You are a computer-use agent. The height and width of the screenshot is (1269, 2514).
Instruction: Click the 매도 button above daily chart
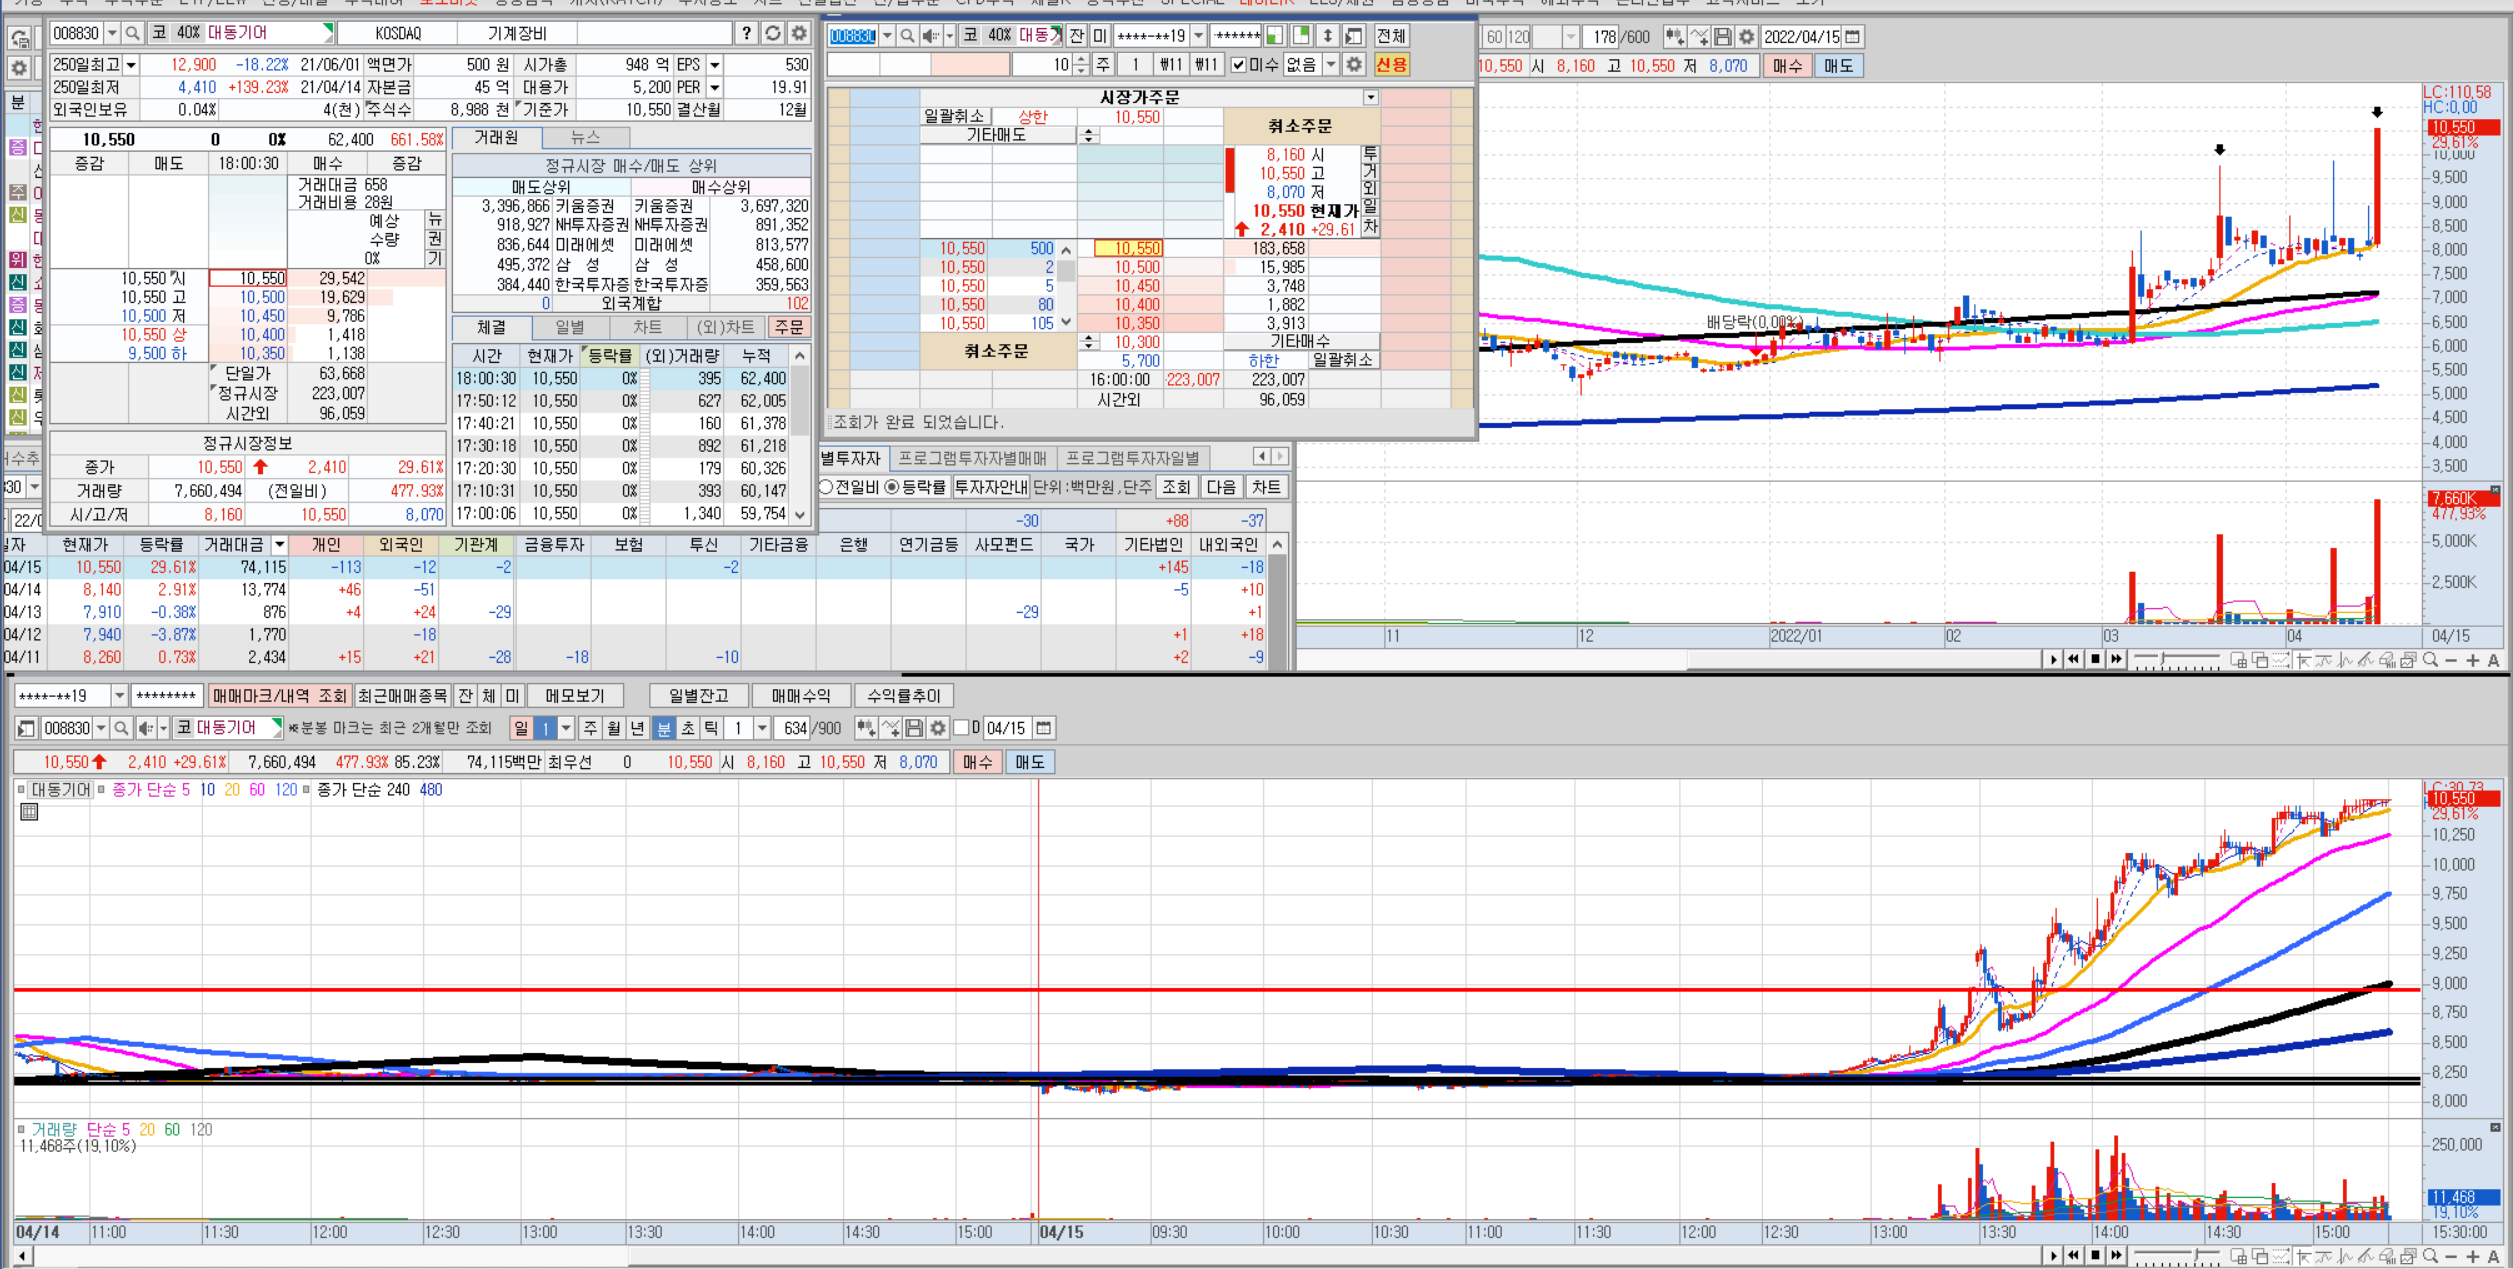[1838, 66]
